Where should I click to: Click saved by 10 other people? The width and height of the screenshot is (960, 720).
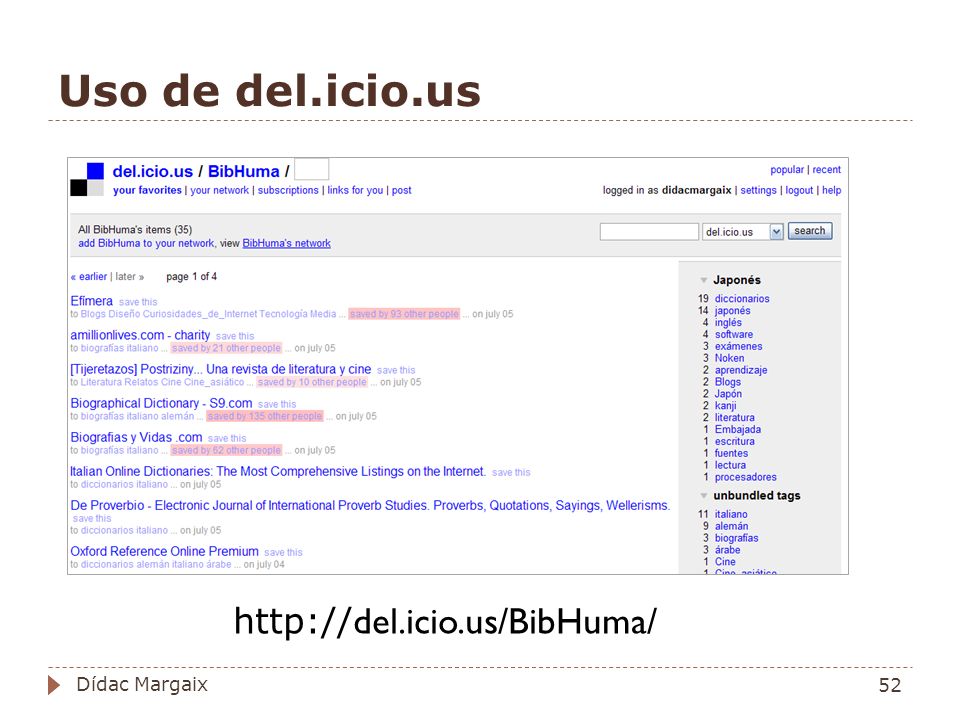(x=312, y=382)
